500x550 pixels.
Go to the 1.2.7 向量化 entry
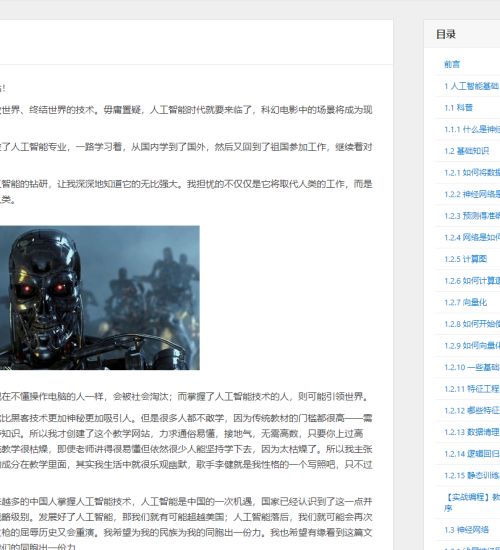tap(465, 302)
